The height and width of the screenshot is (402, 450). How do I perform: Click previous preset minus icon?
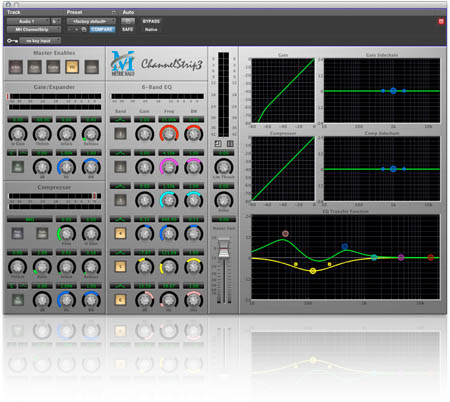coord(70,30)
